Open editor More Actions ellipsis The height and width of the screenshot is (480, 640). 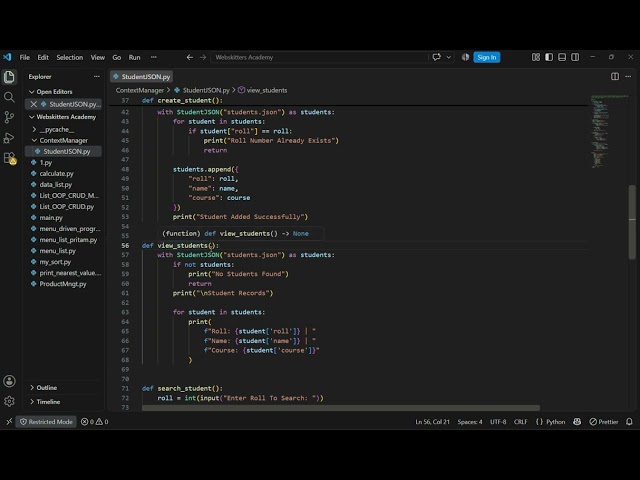[x=628, y=76]
